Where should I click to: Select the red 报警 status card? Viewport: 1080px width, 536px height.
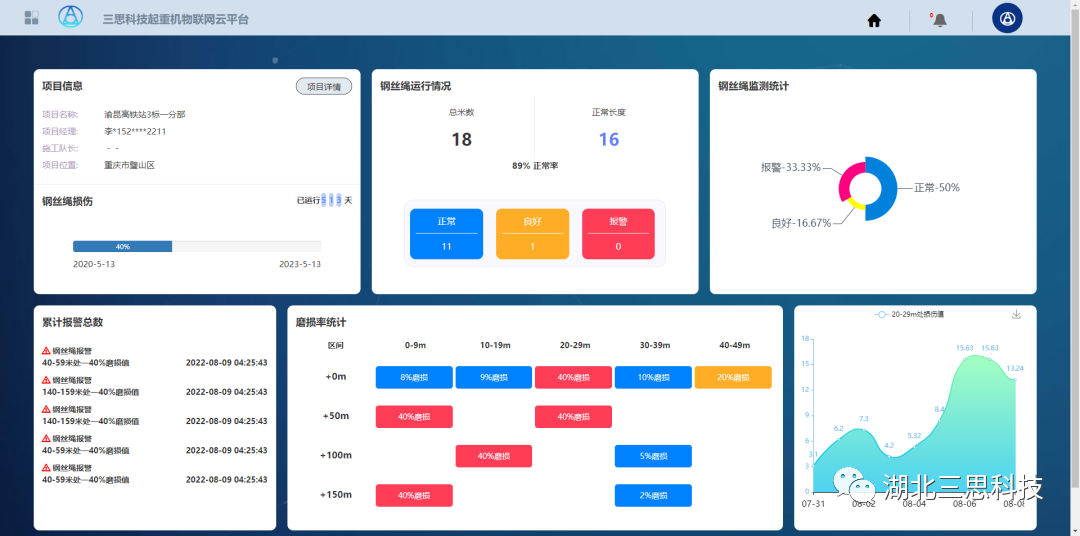[618, 234]
